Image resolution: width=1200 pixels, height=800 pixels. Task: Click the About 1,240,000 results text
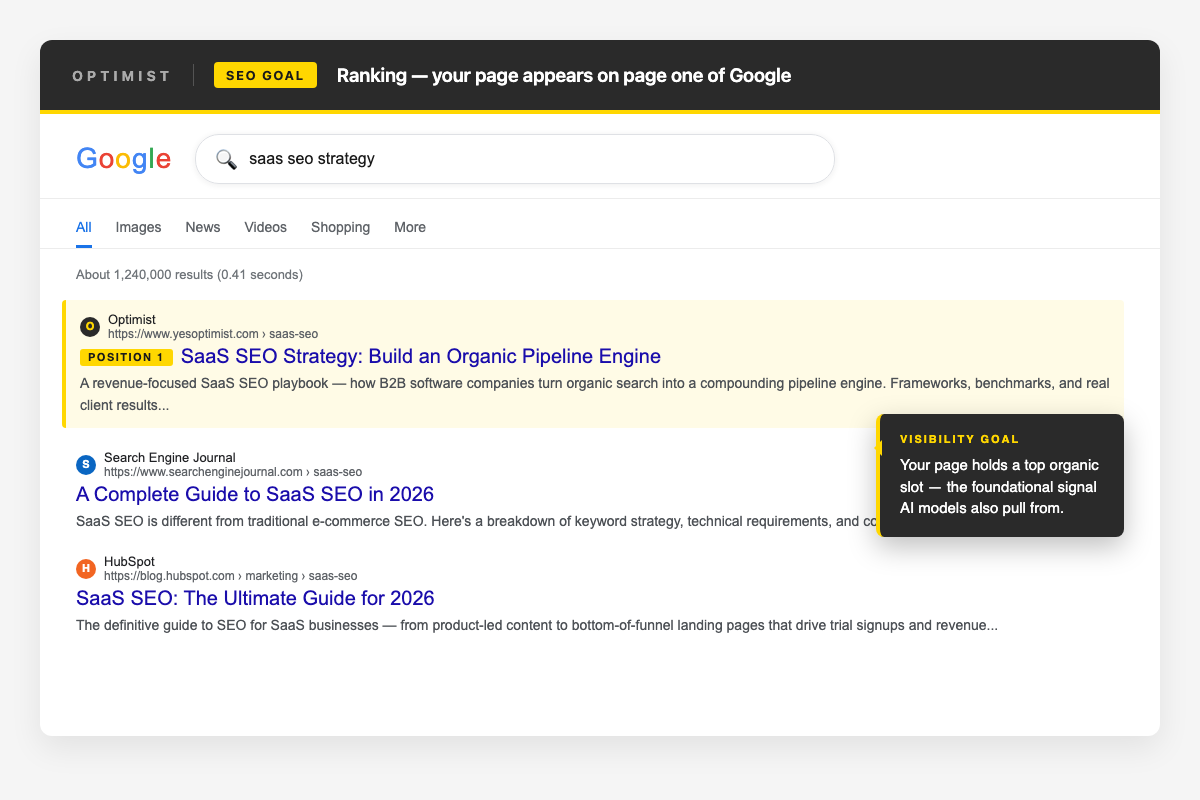click(189, 274)
